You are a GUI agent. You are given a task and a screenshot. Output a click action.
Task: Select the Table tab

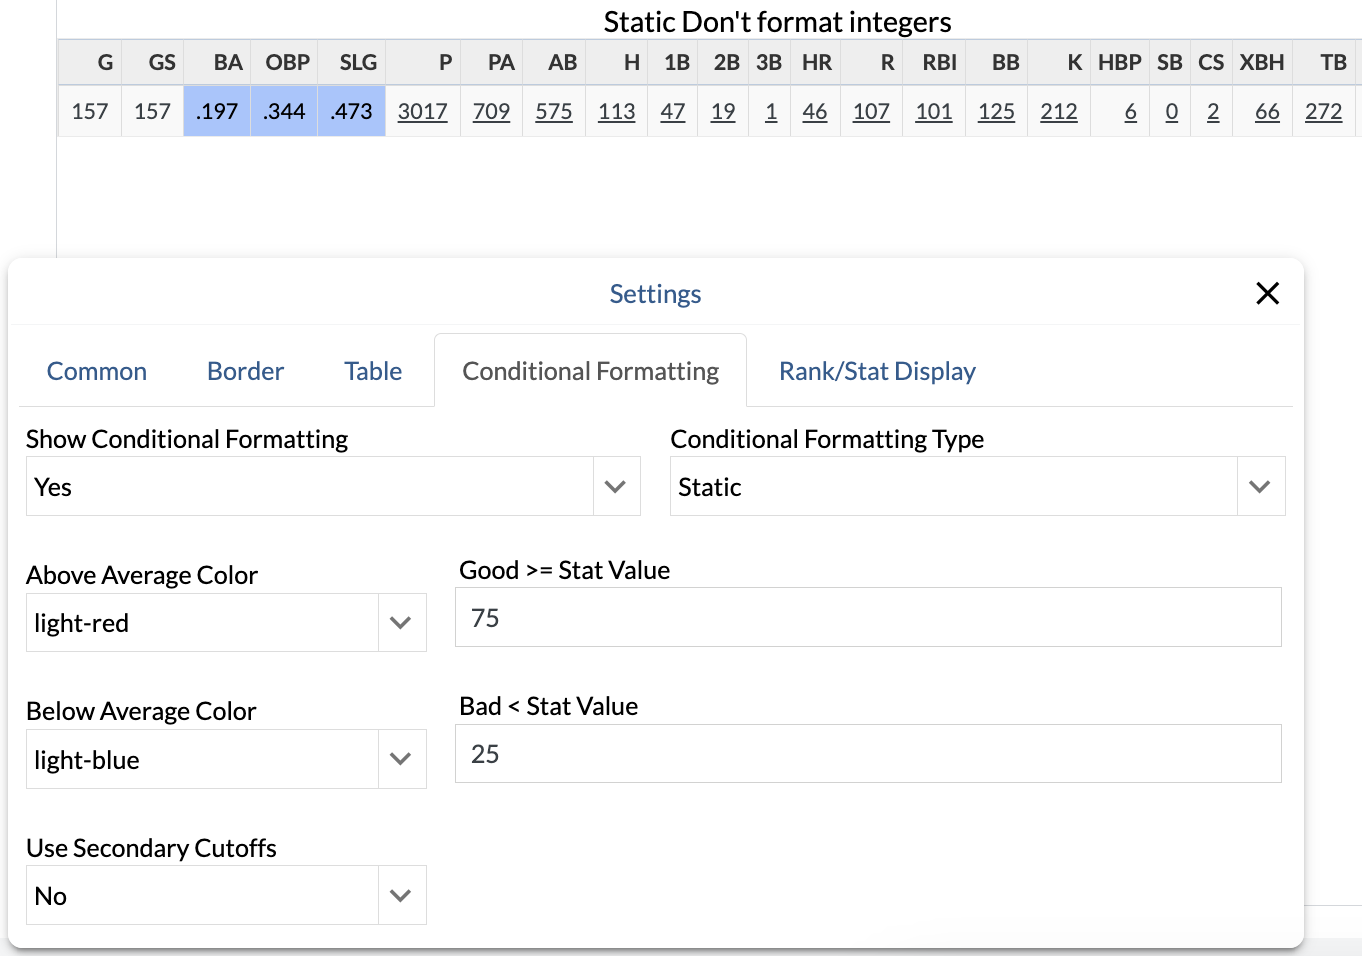(373, 371)
